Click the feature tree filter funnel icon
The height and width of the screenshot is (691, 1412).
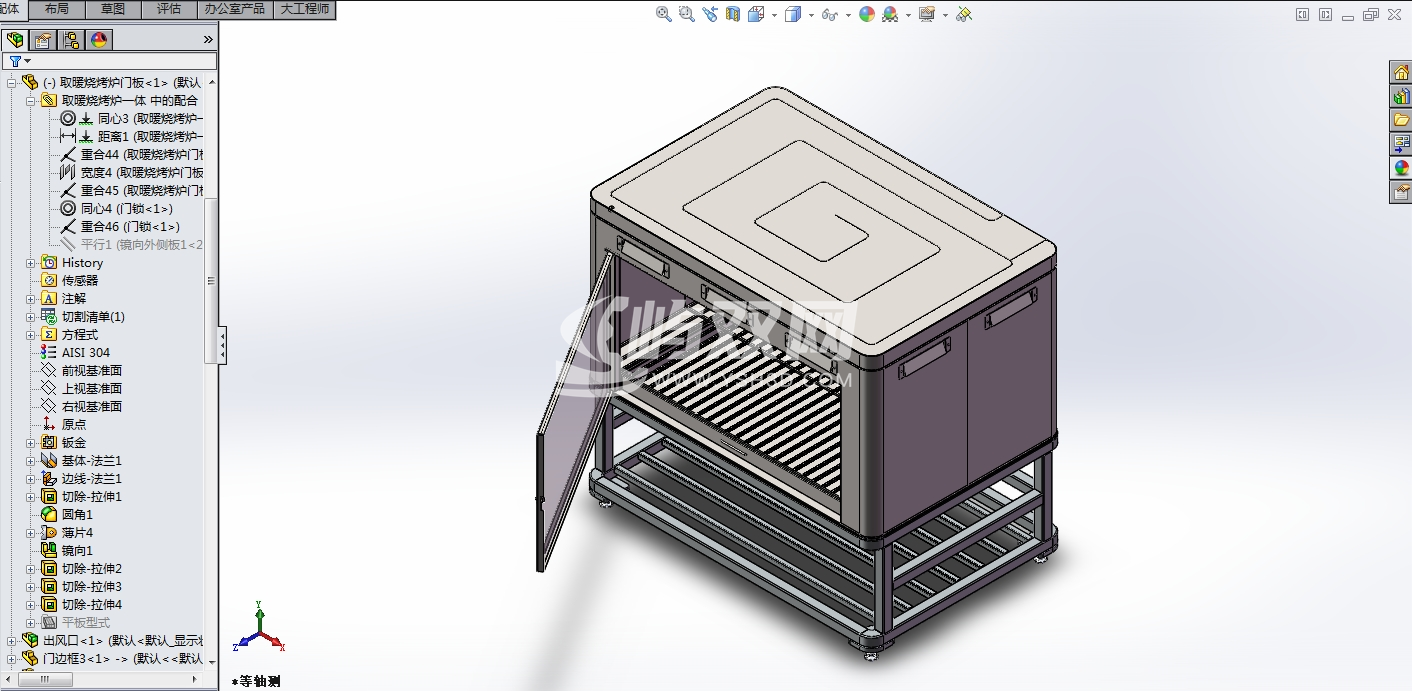click(15, 61)
